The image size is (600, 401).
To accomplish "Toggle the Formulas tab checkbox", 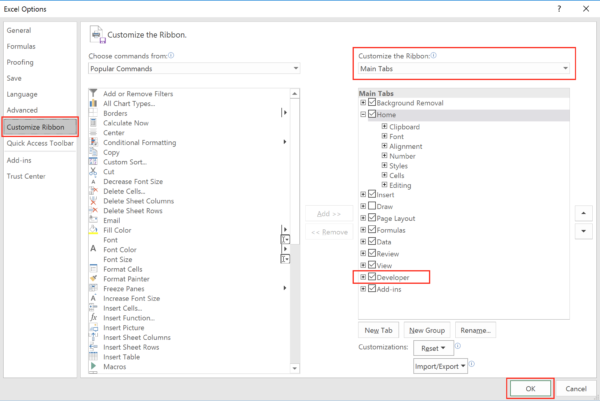I will click(x=372, y=230).
